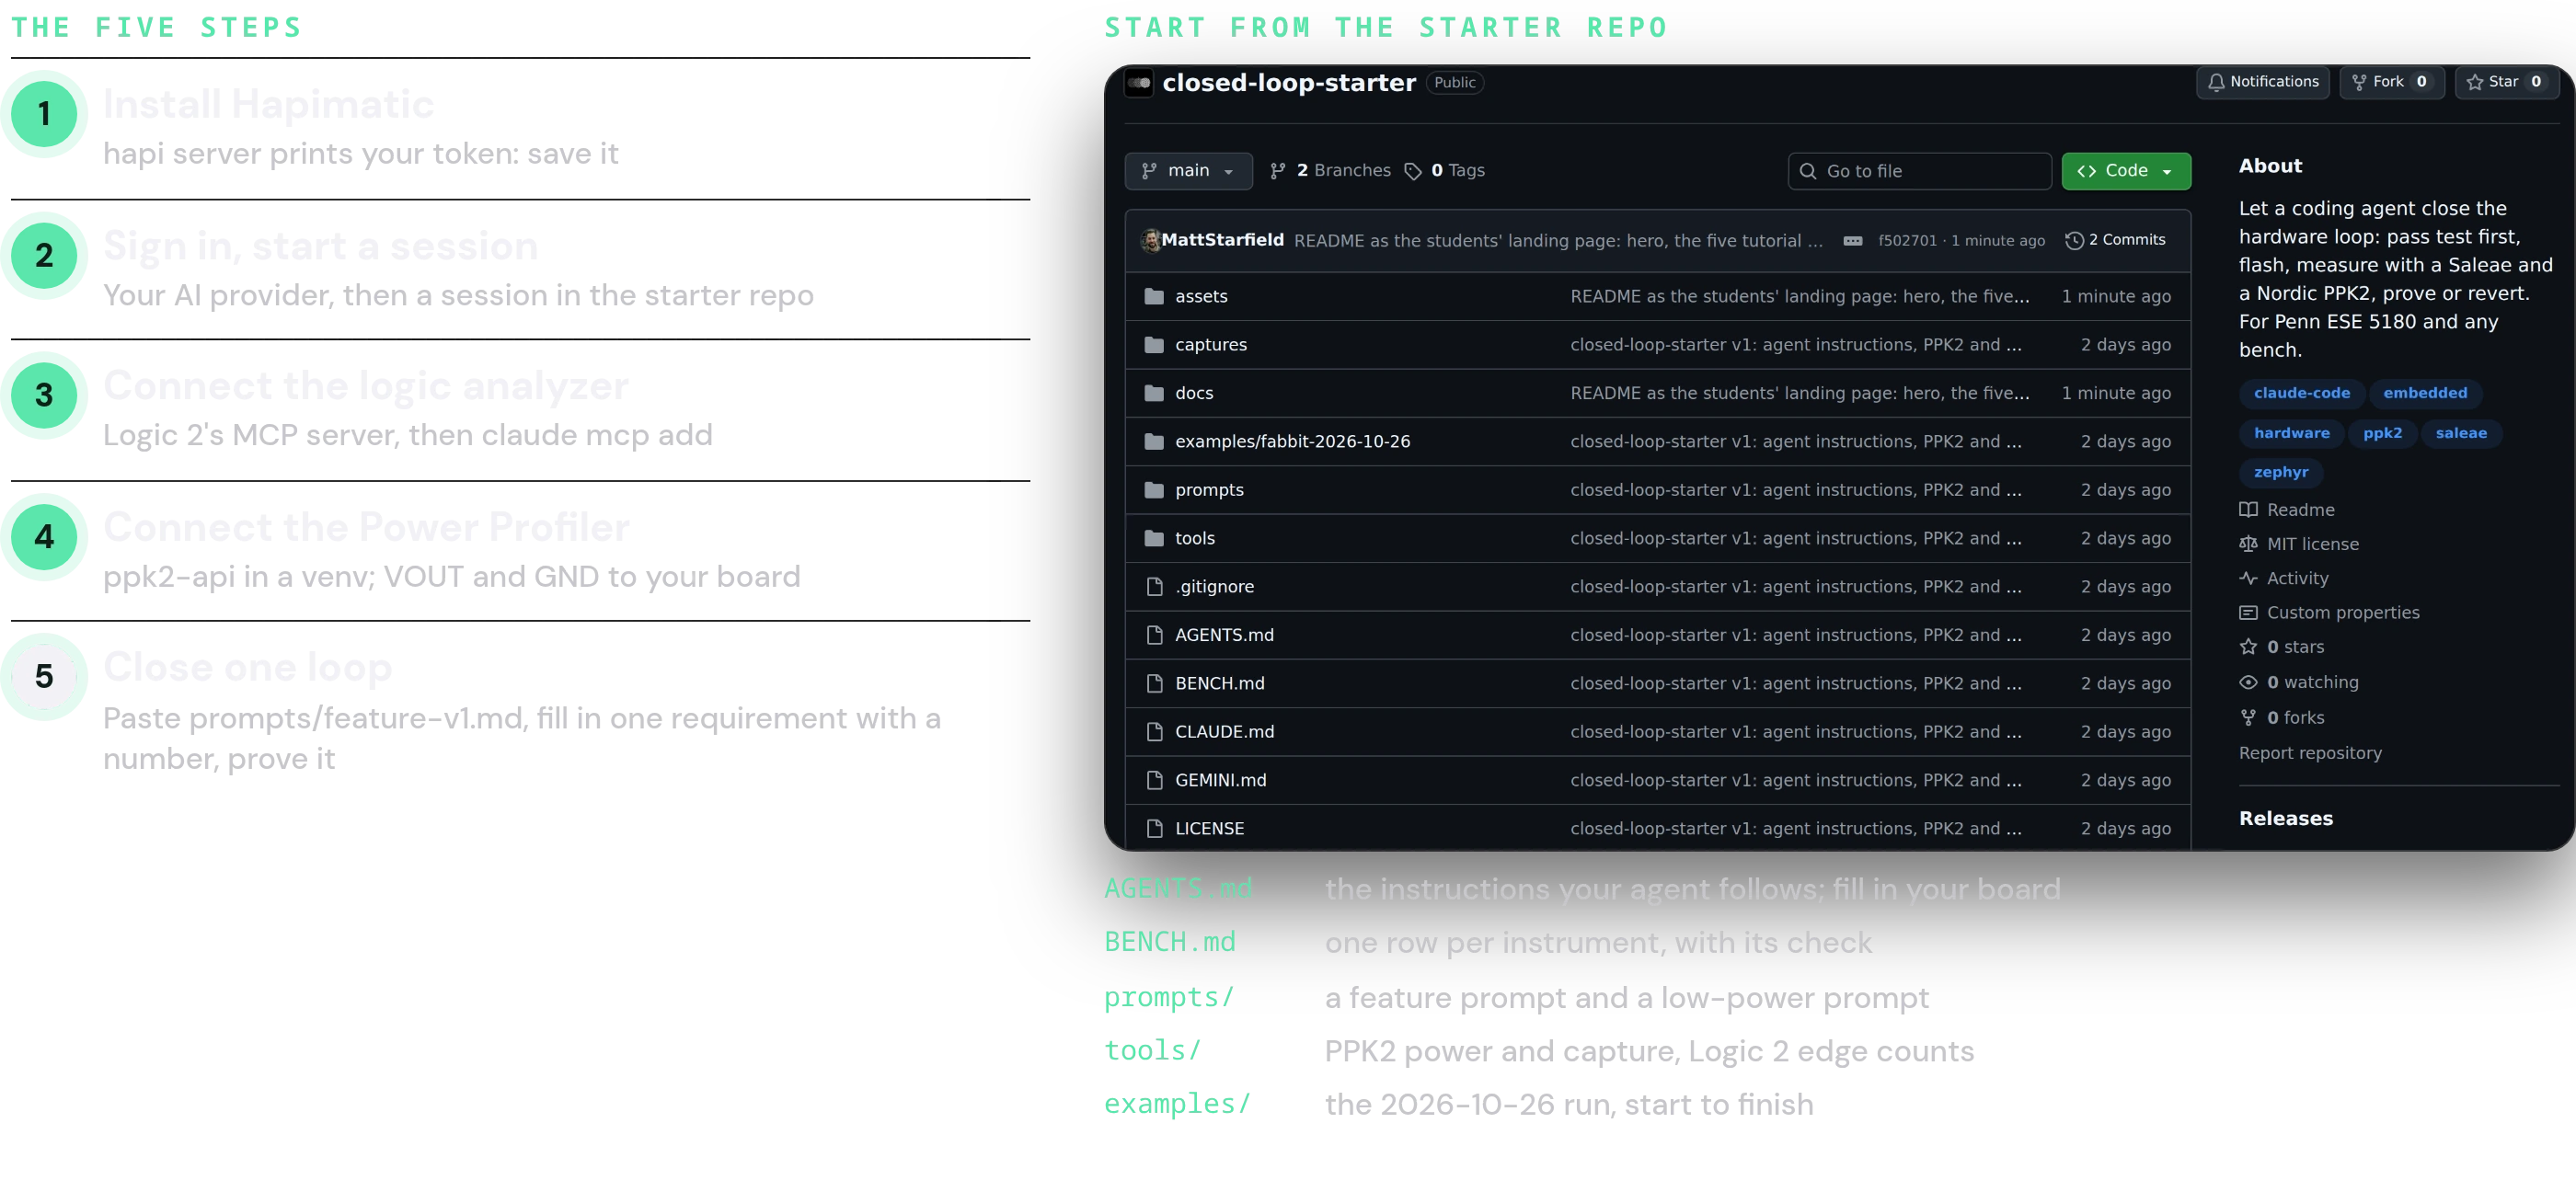
Task: Click the AGENTS.md file icon
Action: pyautogui.click(x=1154, y=635)
